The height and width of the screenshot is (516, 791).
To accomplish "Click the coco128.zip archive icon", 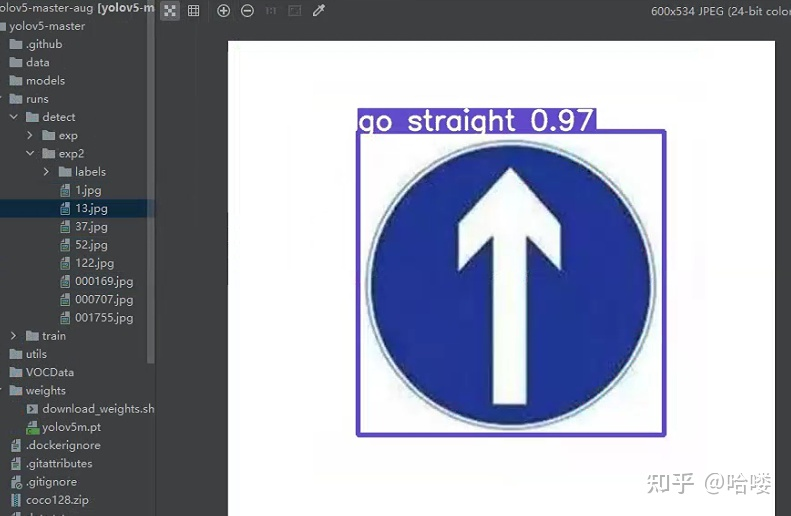I will [x=16, y=500].
